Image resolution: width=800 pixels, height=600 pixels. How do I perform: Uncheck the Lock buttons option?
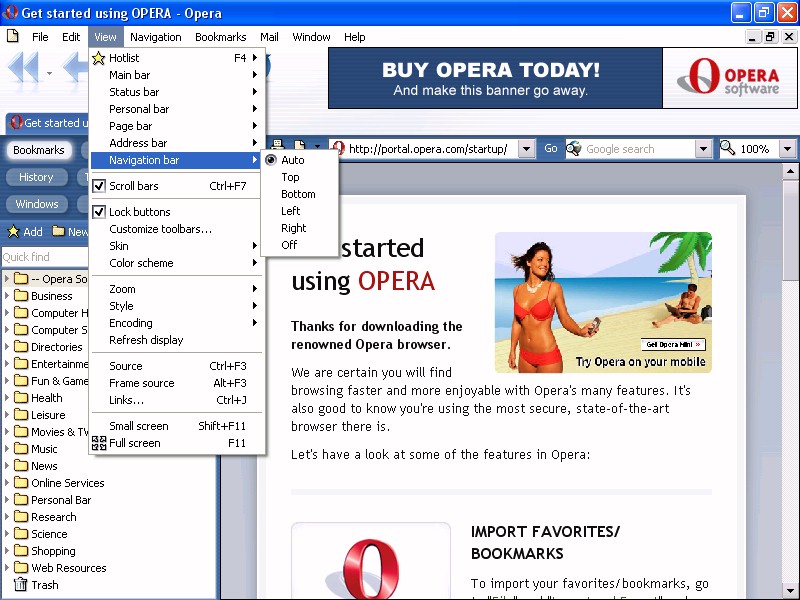coord(99,212)
